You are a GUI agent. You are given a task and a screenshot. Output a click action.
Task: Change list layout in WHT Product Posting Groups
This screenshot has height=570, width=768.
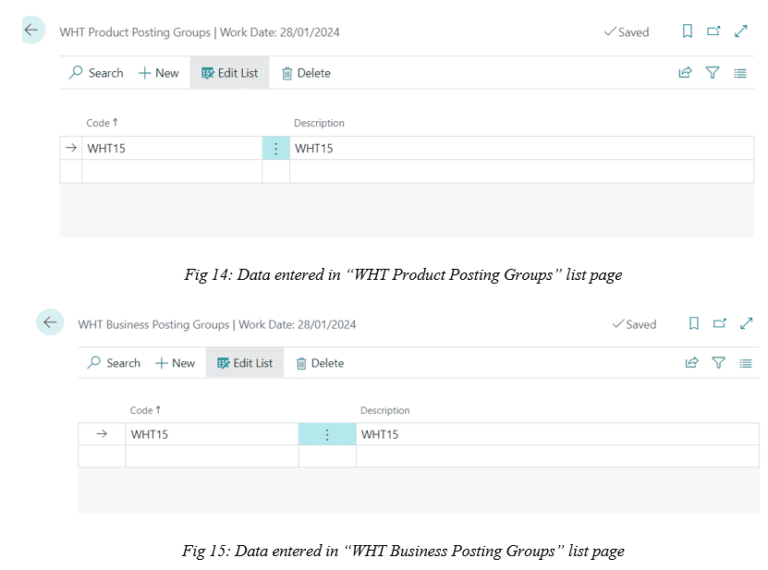click(x=740, y=73)
